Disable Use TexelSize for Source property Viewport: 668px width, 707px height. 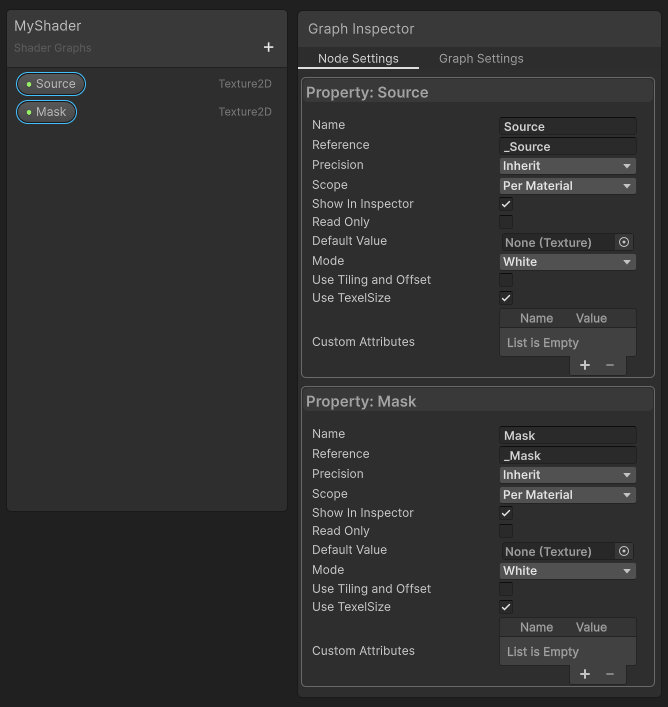(506, 298)
